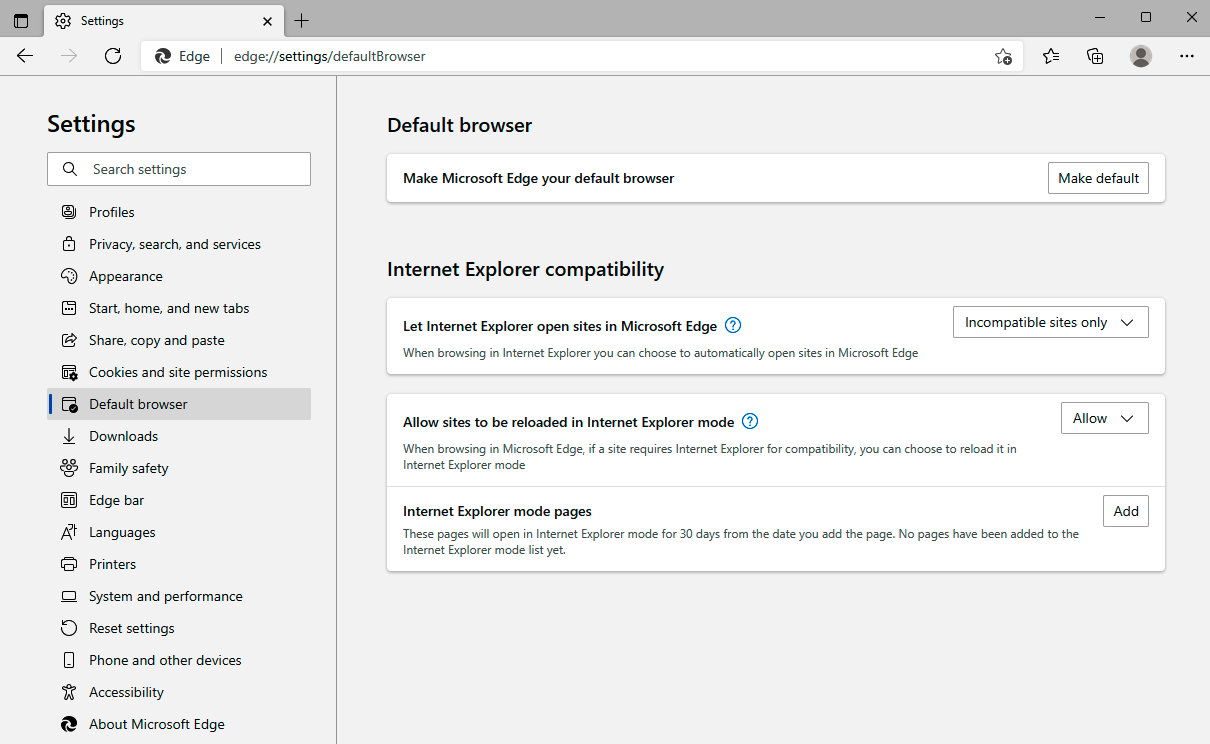Go back using the back arrow
Image resolution: width=1210 pixels, height=744 pixels.
[25, 56]
